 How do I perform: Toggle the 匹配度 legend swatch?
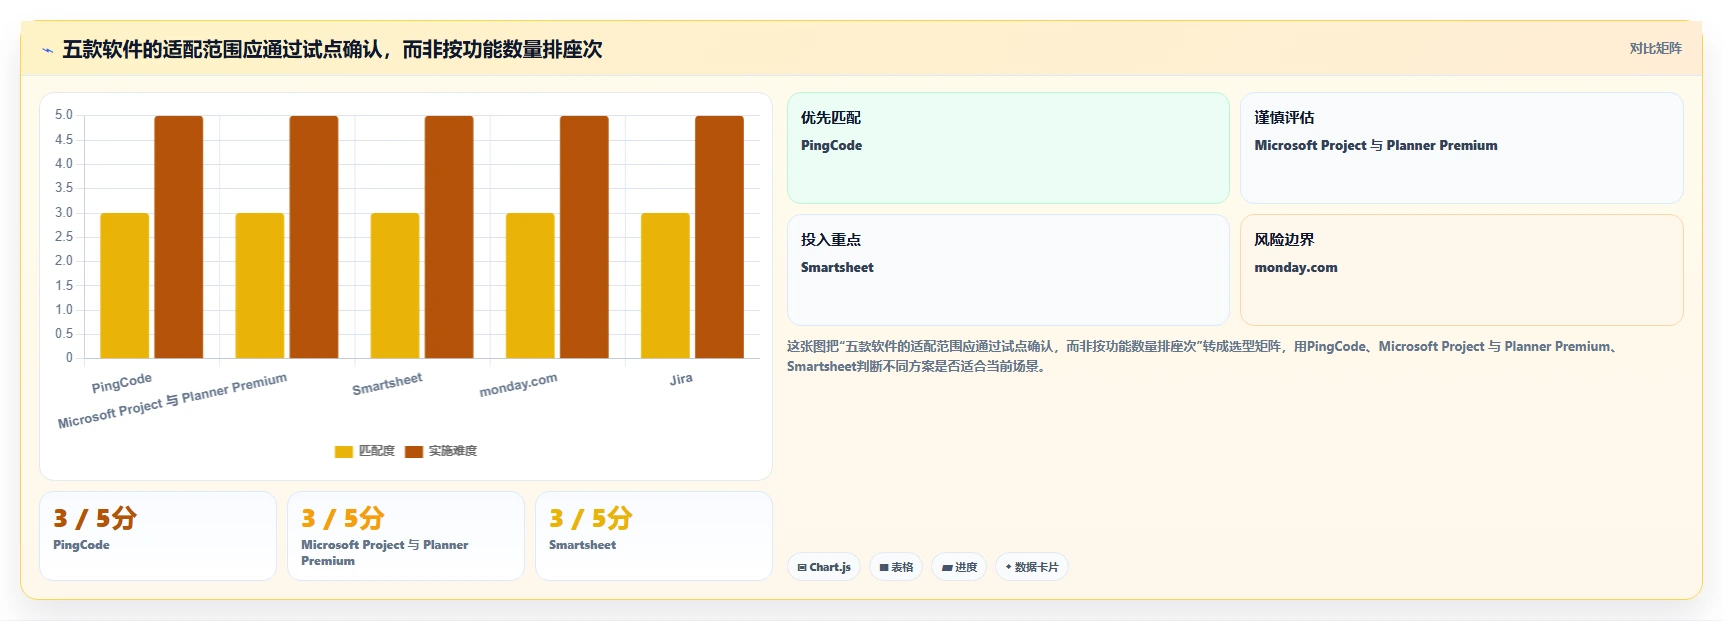[x=344, y=452]
